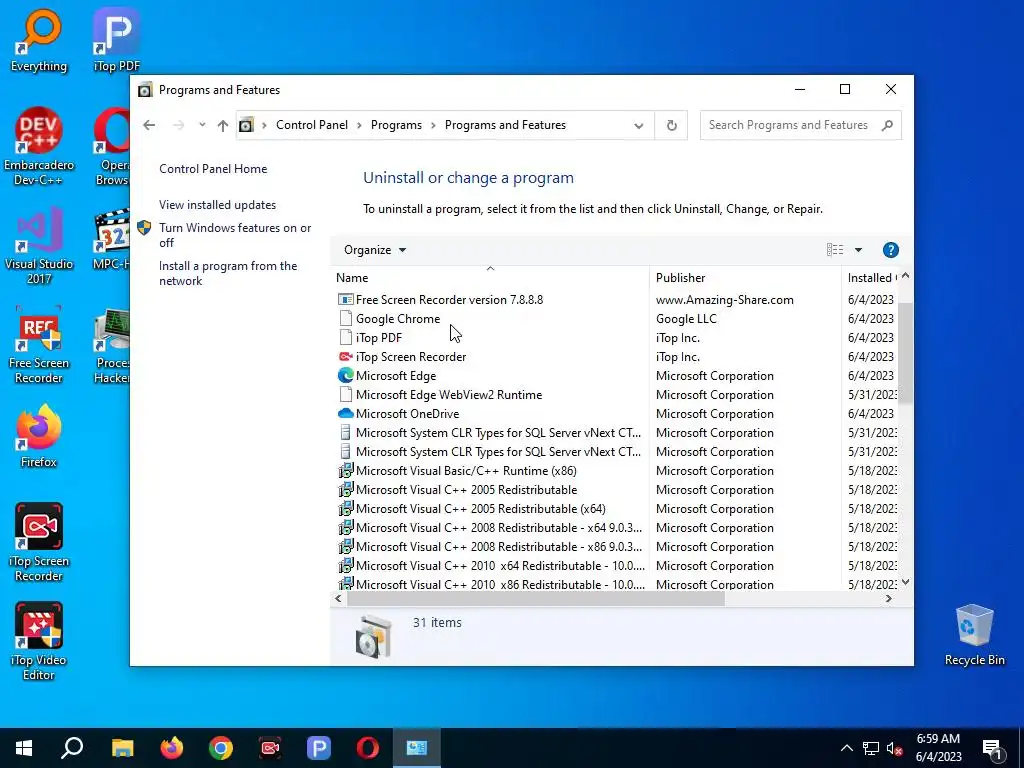
Task: Sort by the Publisher column header
Action: coord(745,278)
